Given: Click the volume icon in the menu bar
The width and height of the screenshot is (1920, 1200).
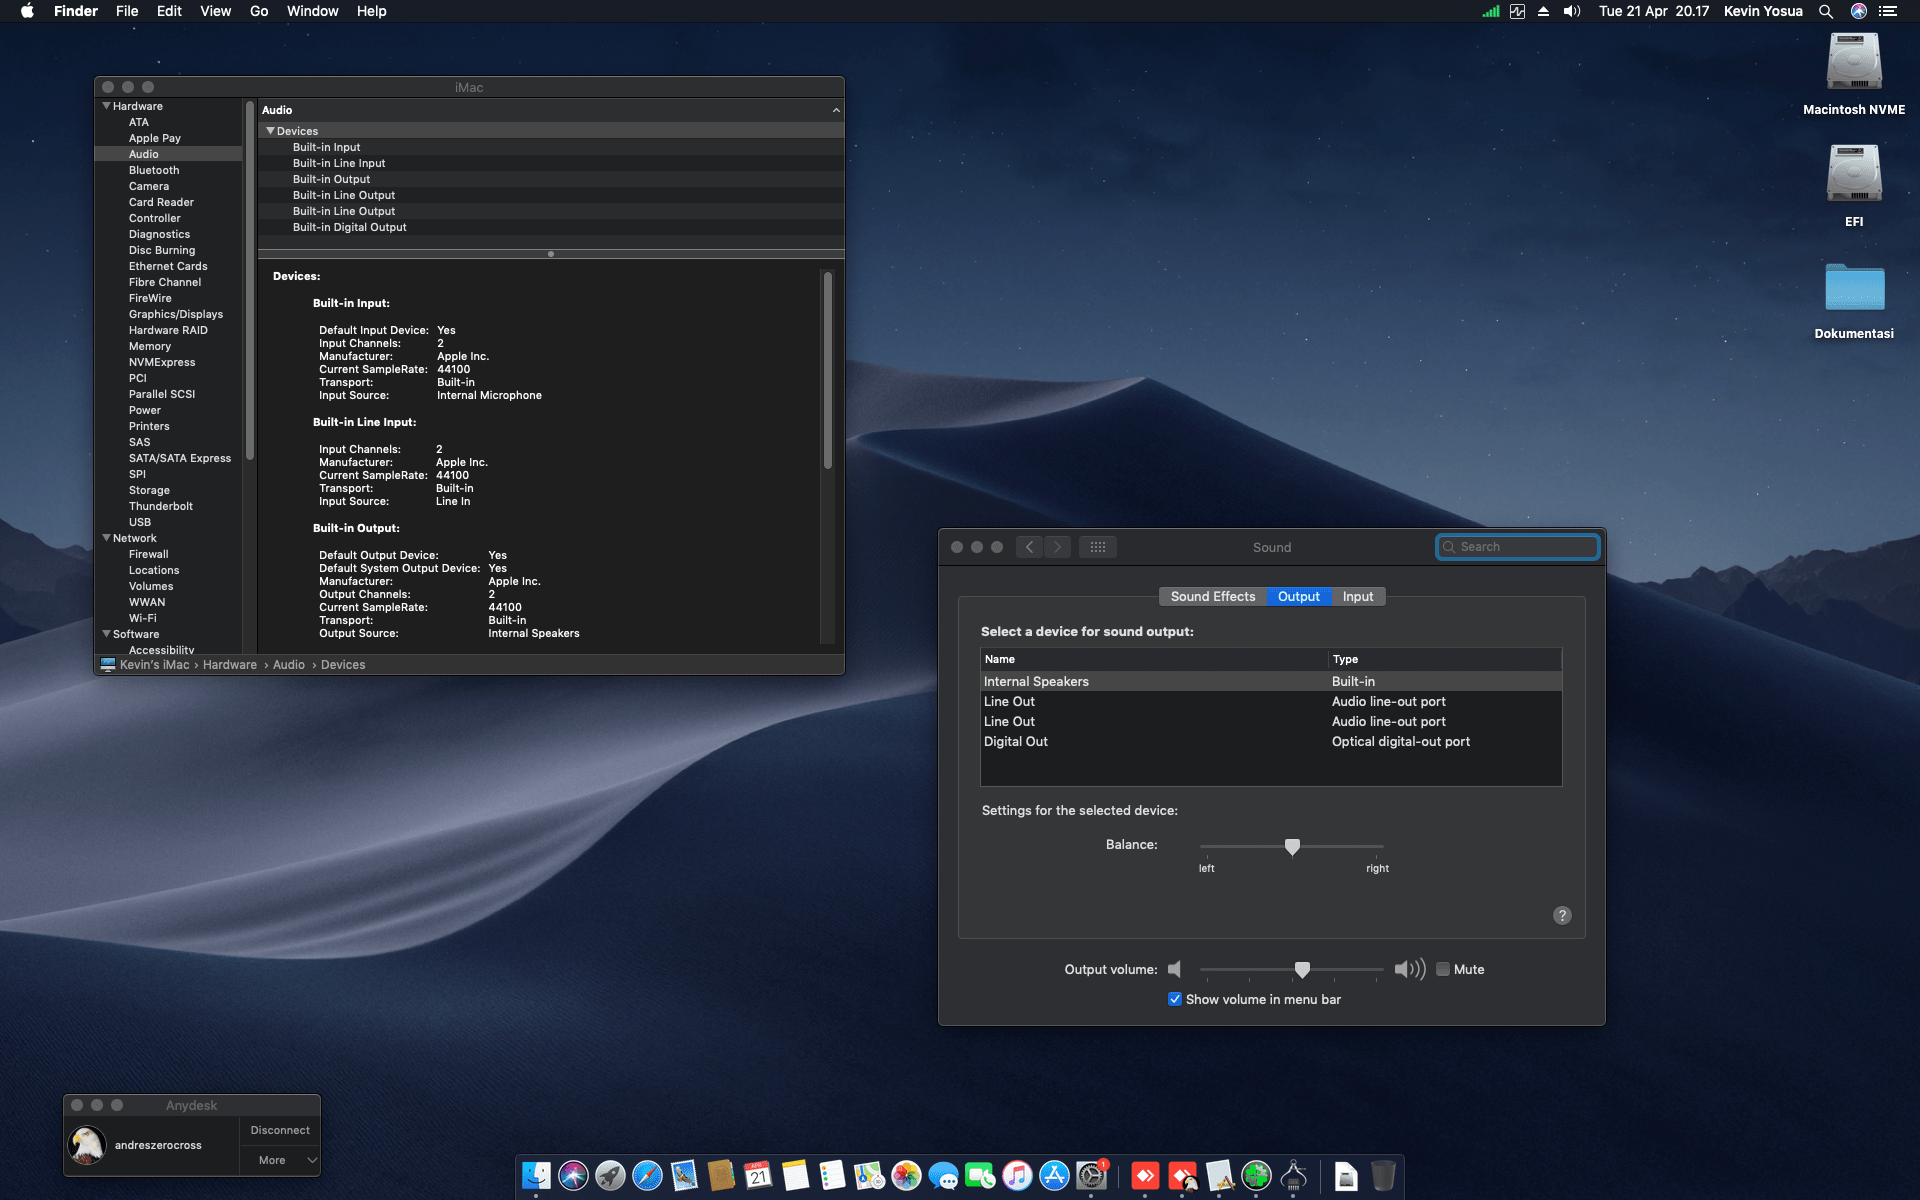Looking at the screenshot, I should tap(1571, 11).
